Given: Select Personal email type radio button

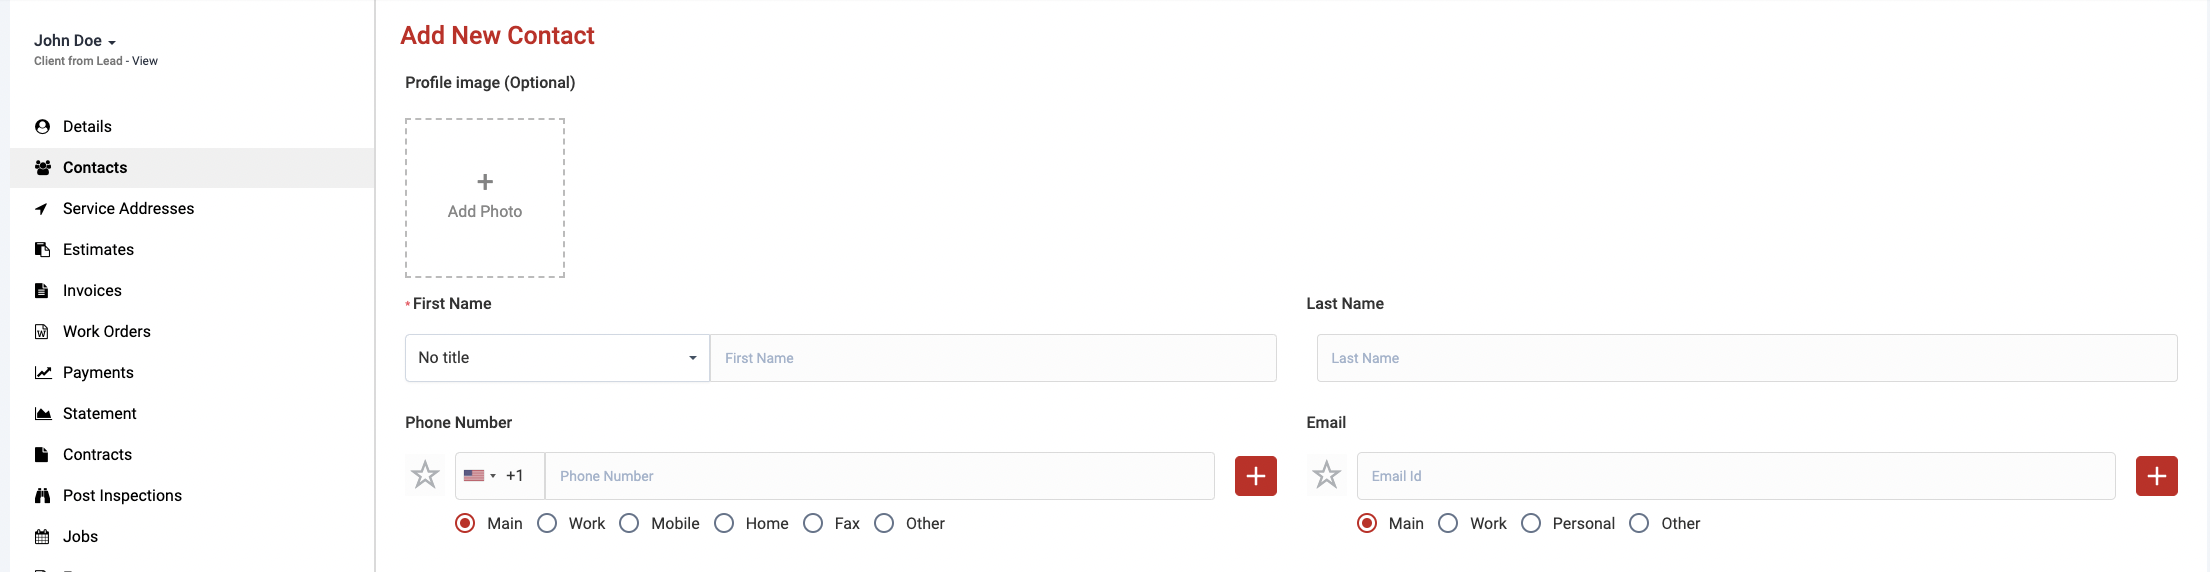Looking at the screenshot, I should tap(1530, 524).
